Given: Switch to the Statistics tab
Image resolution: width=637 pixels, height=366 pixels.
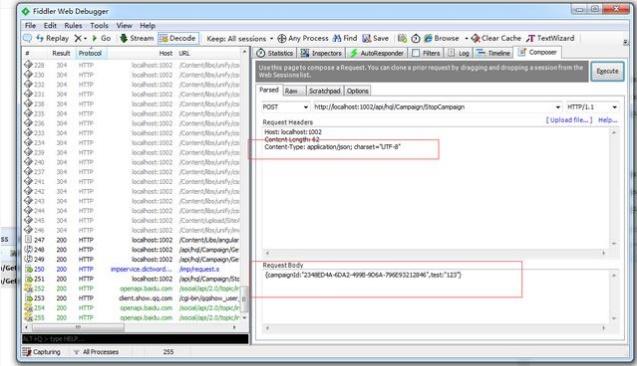Looking at the screenshot, I should click(x=275, y=53).
